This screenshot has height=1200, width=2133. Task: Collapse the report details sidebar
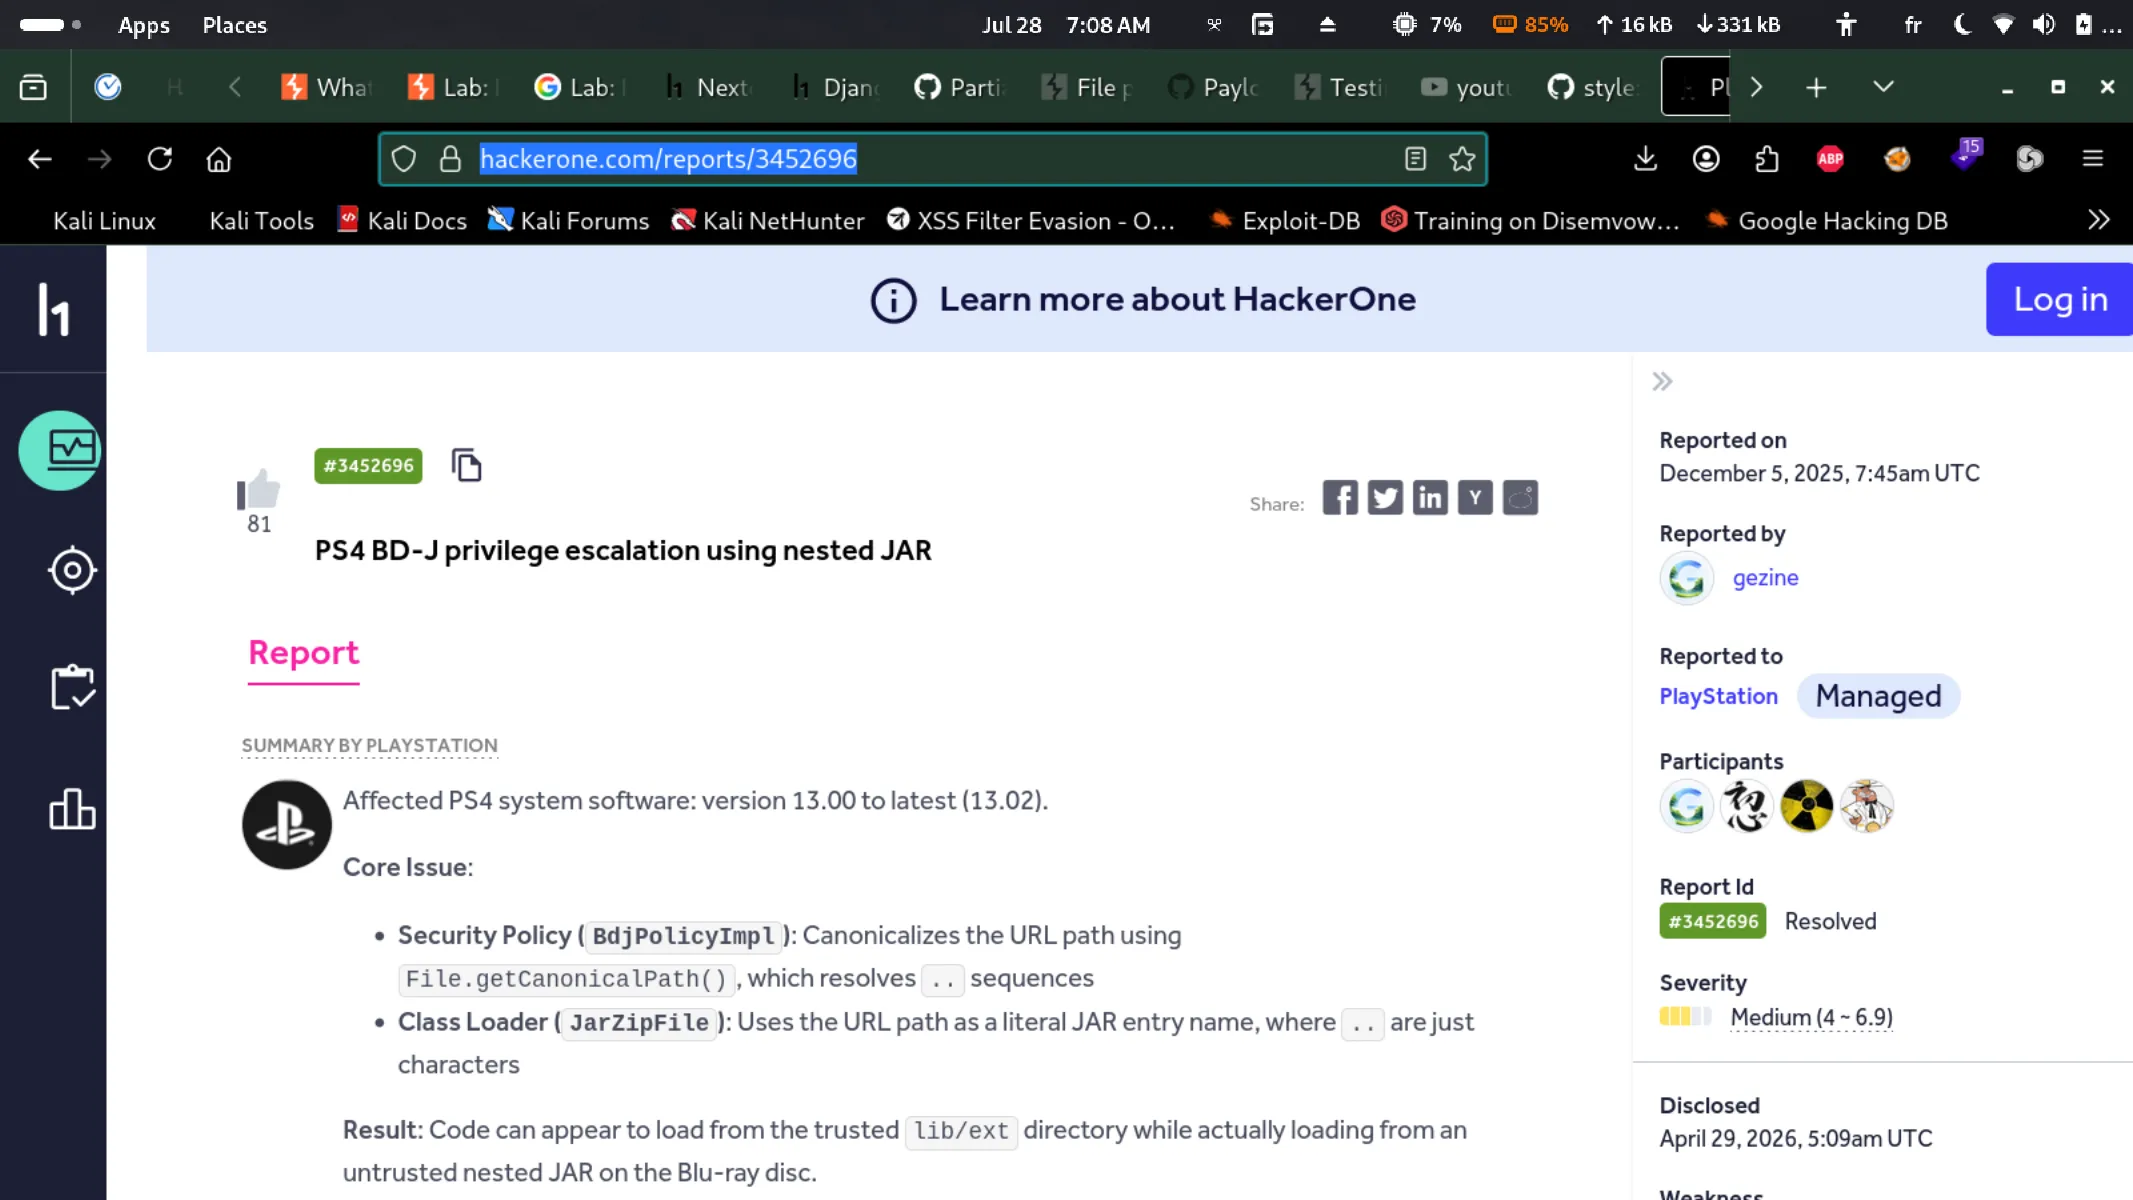1662,381
